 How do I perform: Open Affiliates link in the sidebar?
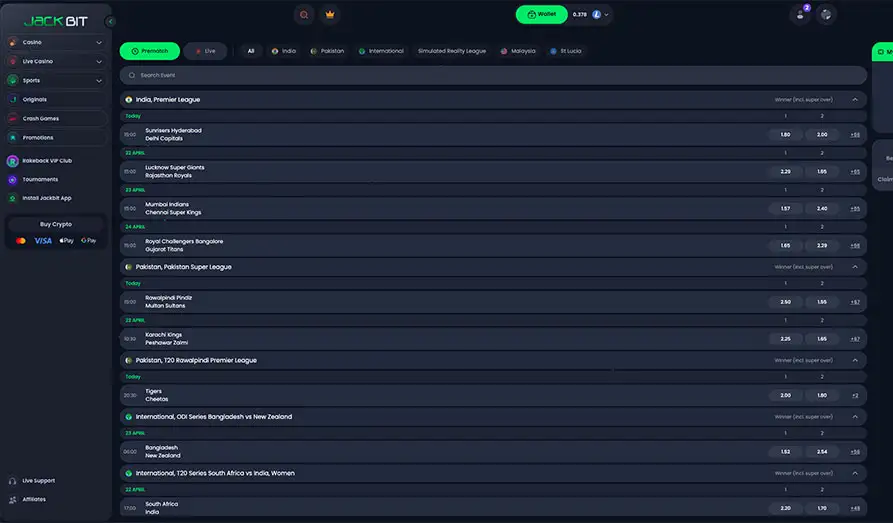click(27, 500)
